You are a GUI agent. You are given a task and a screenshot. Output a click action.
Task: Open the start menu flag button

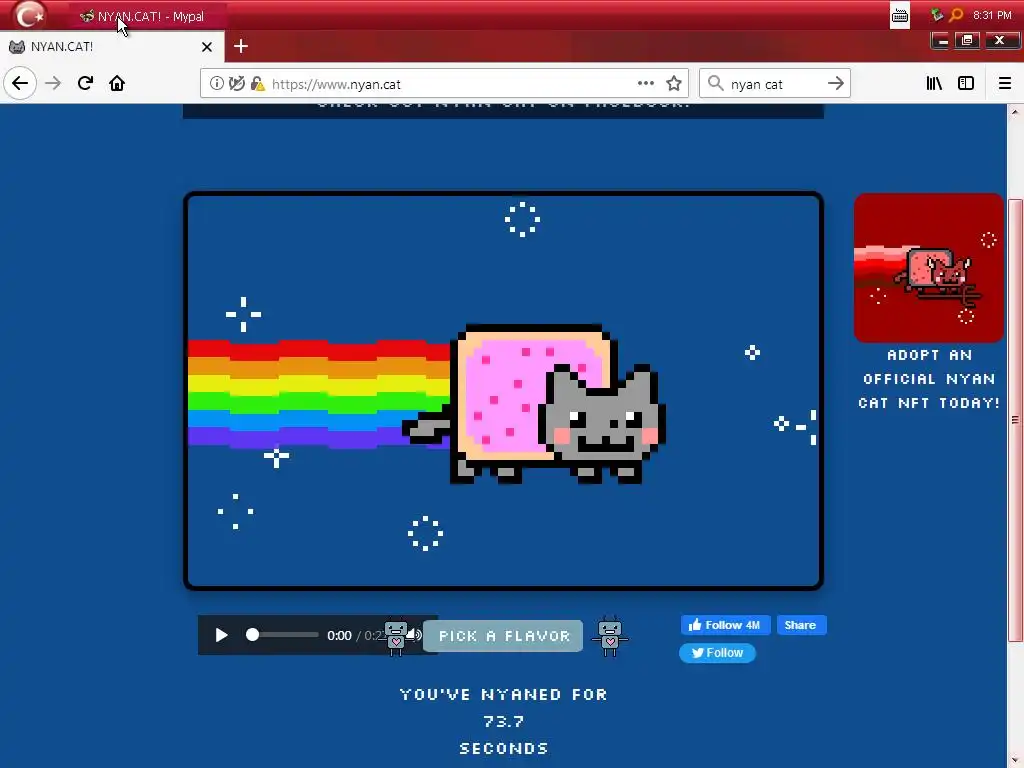point(29,14)
